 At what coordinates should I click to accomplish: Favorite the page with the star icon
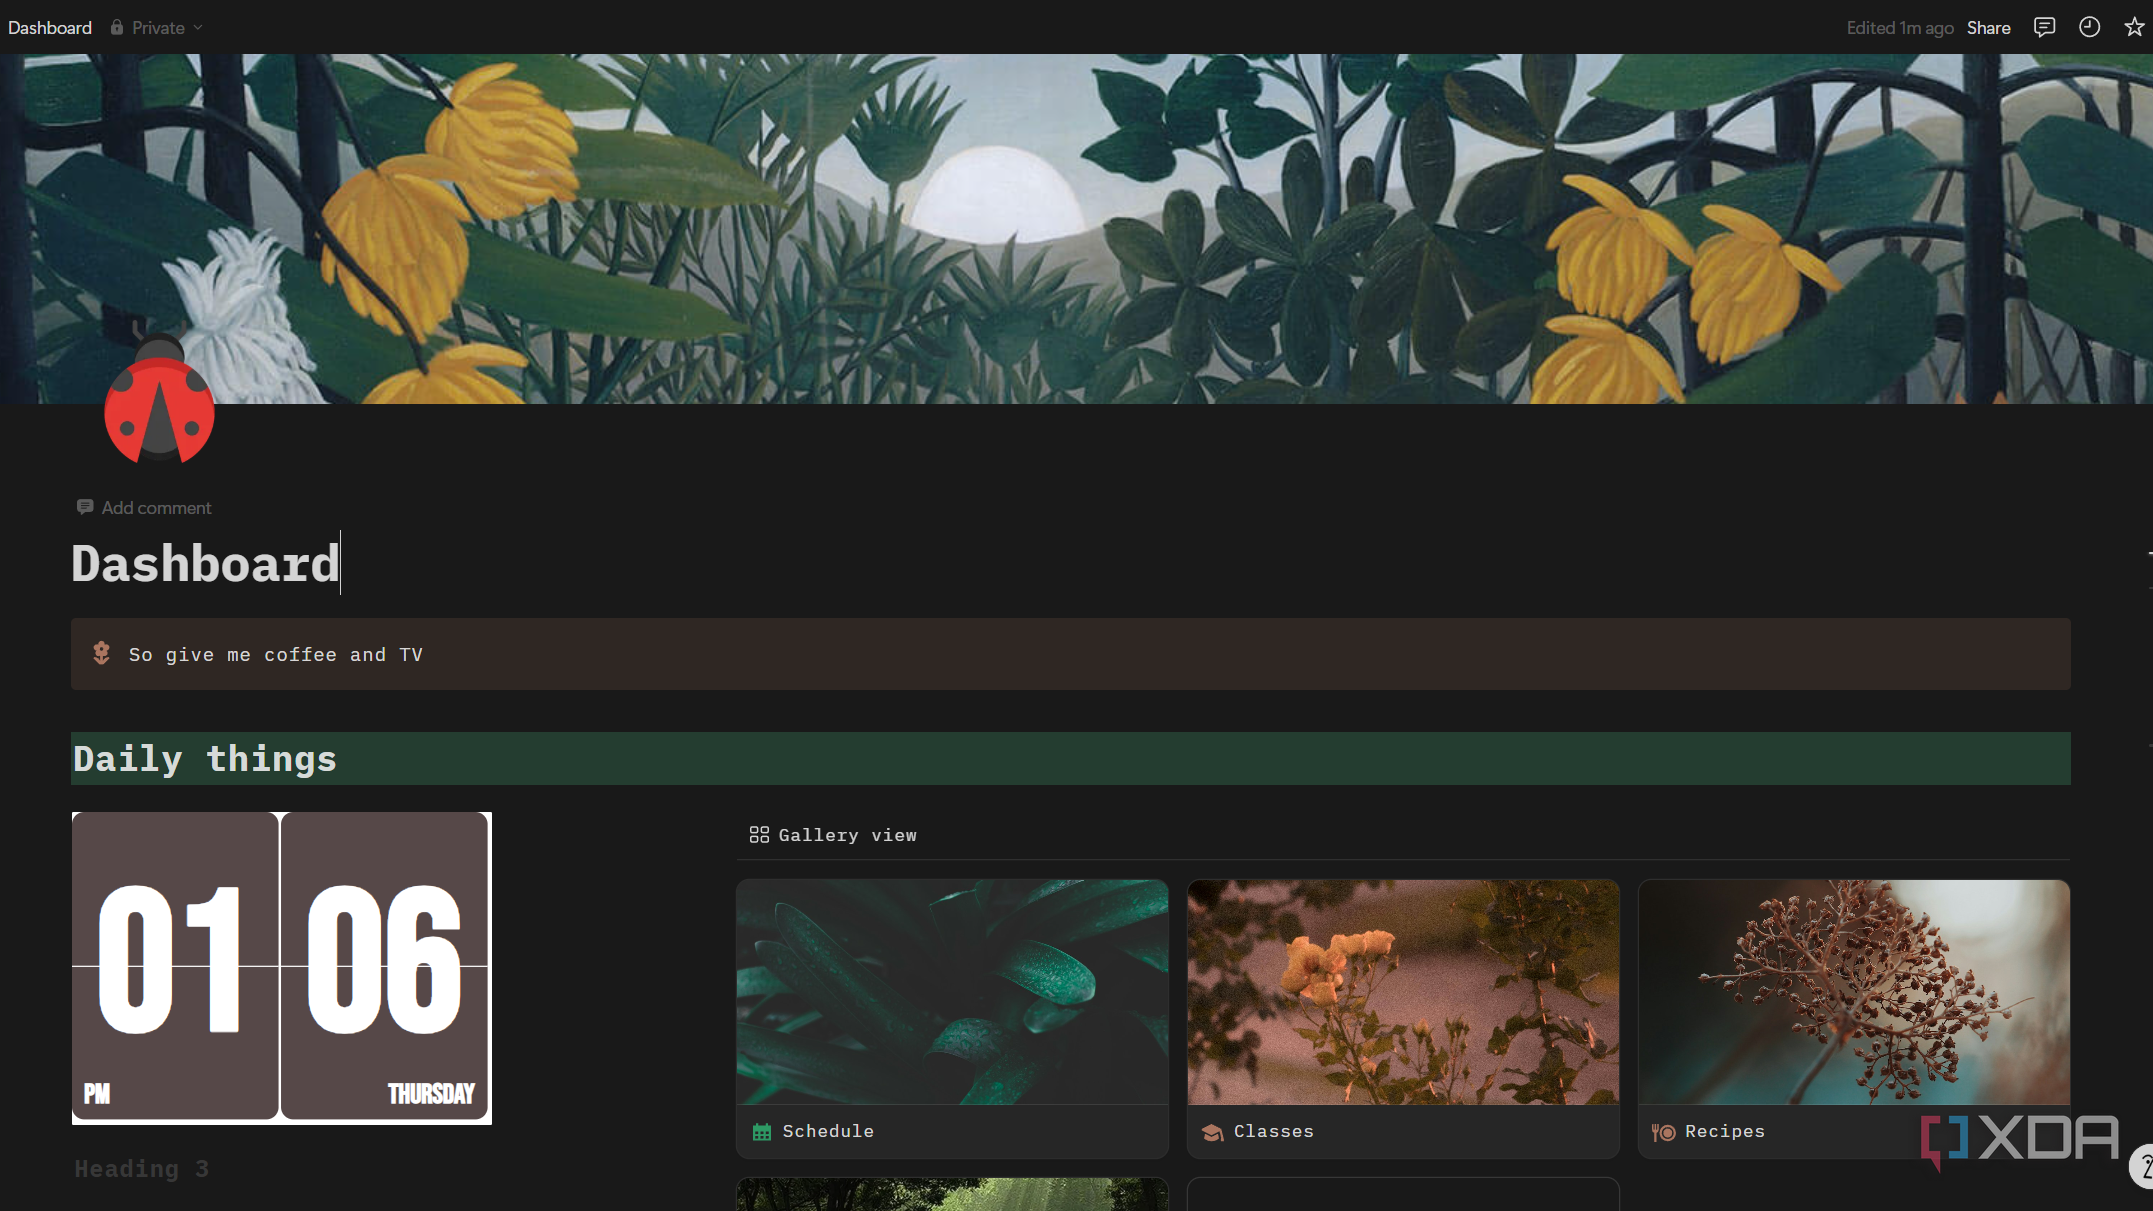2134,27
